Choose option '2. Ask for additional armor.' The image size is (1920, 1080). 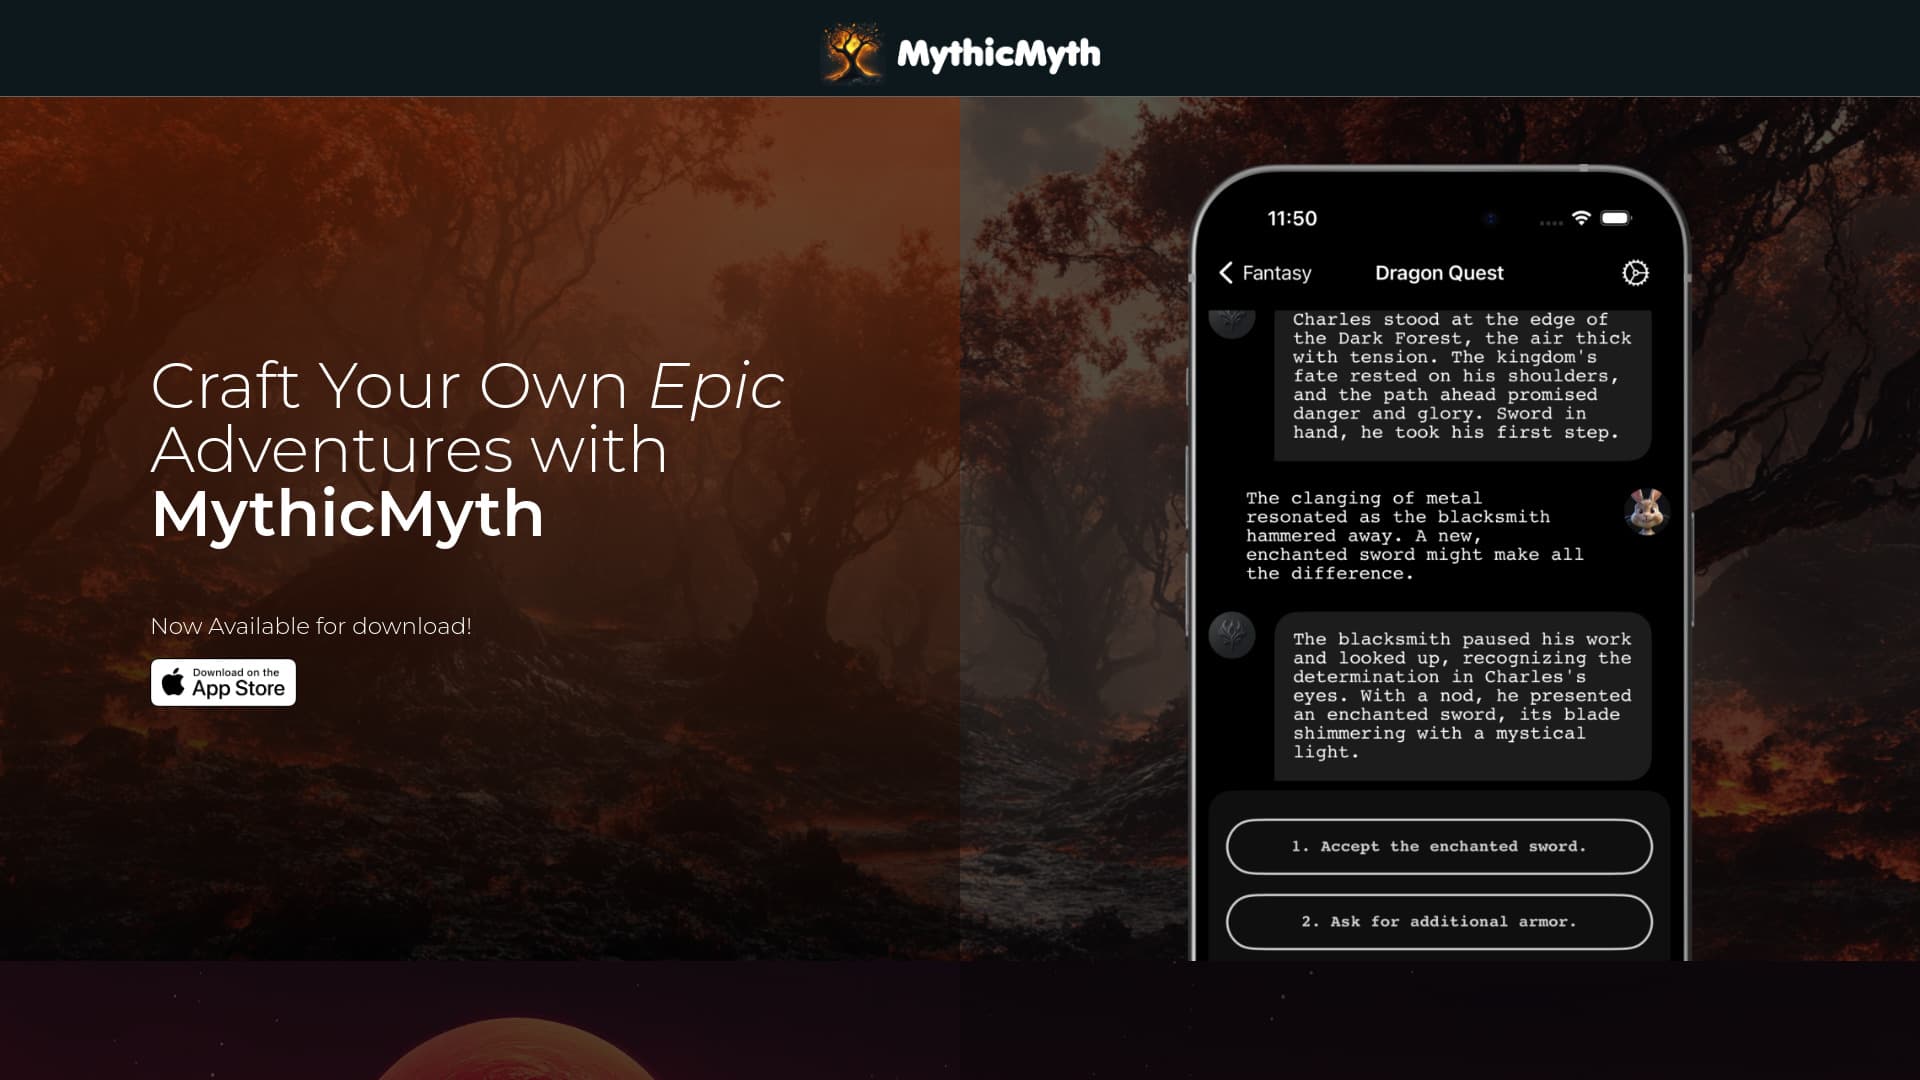click(1439, 921)
